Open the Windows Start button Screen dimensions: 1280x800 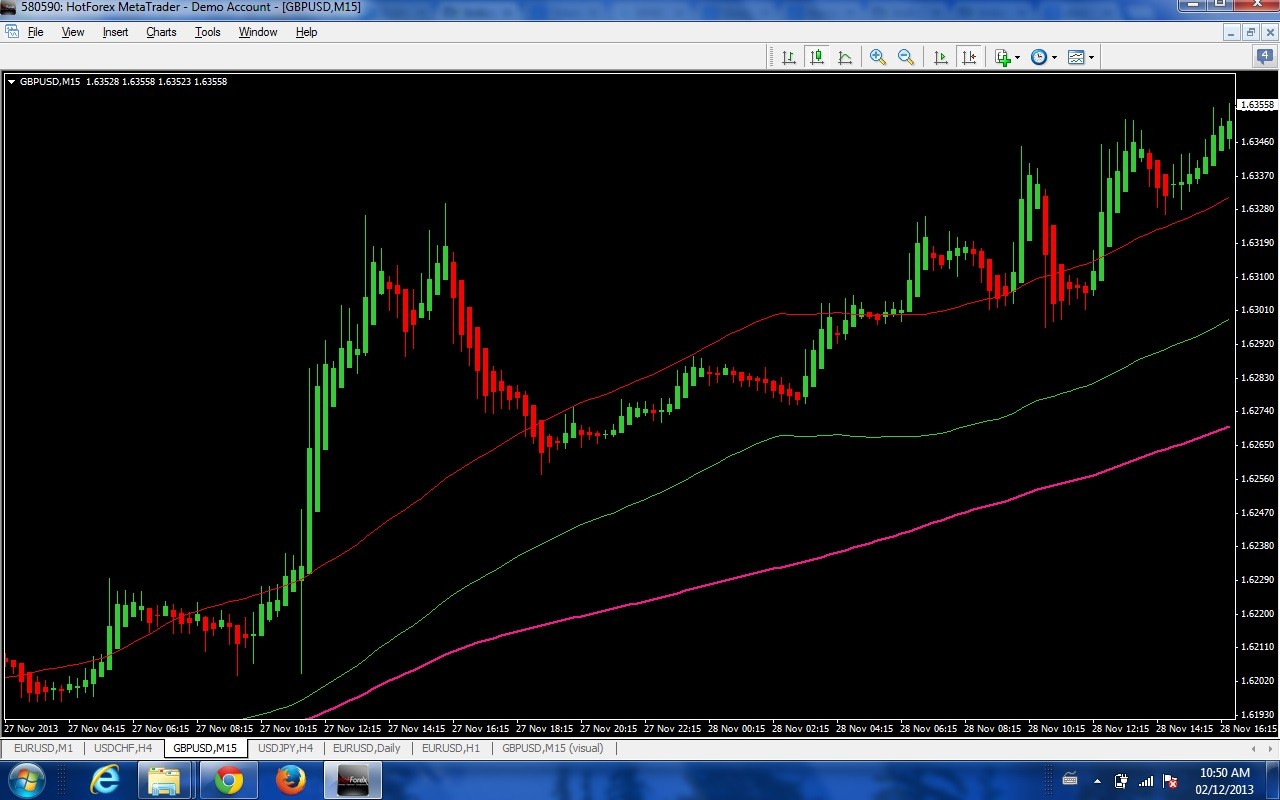tap(25, 780)
